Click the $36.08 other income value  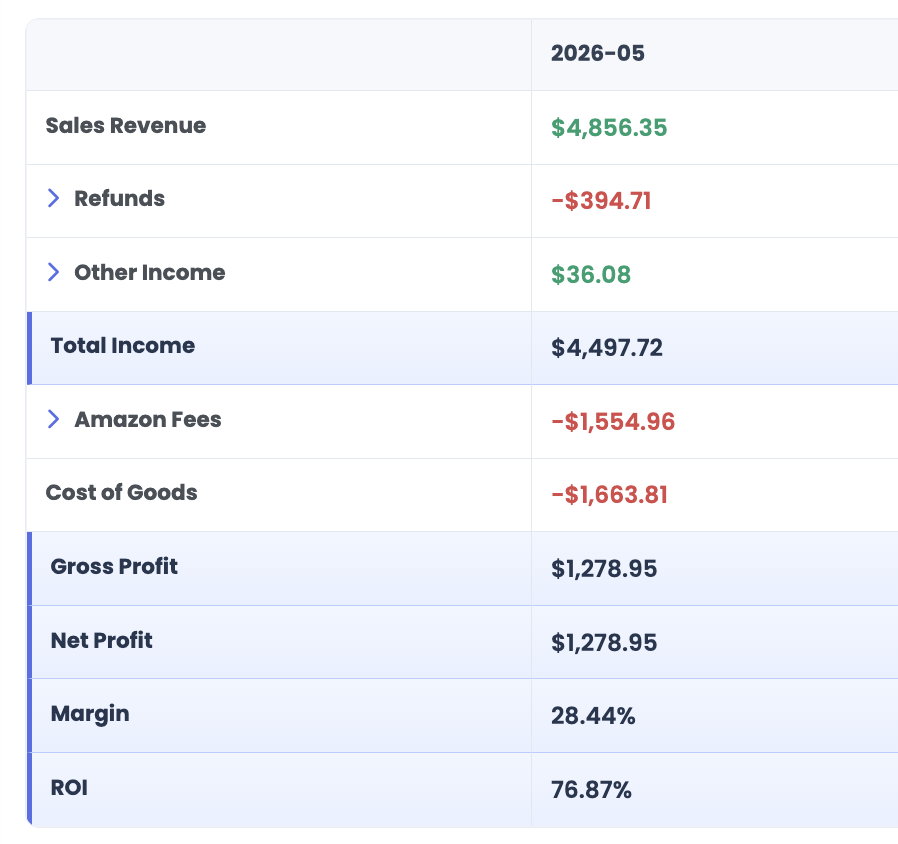590,275
